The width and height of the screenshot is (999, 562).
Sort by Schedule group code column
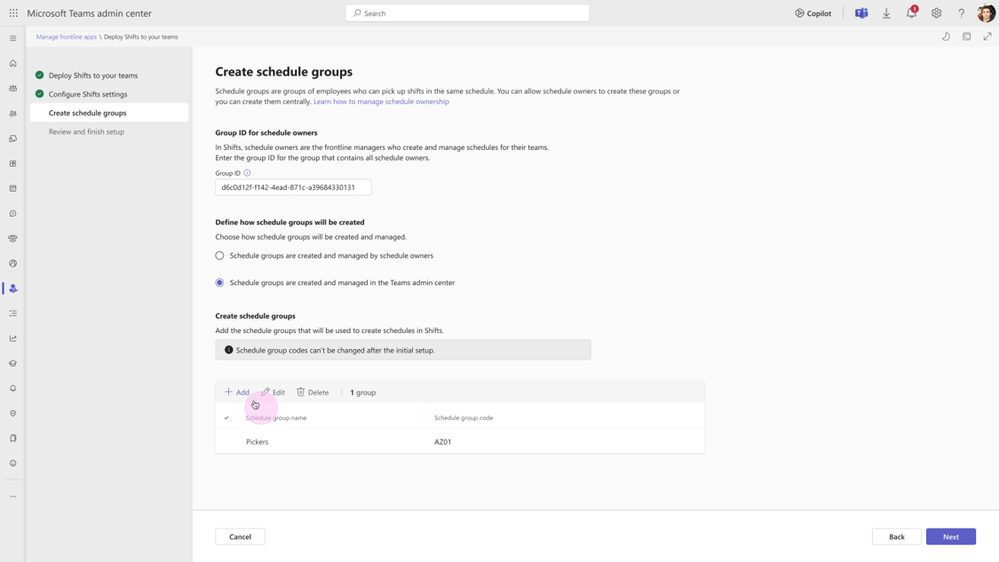point(464,418)
